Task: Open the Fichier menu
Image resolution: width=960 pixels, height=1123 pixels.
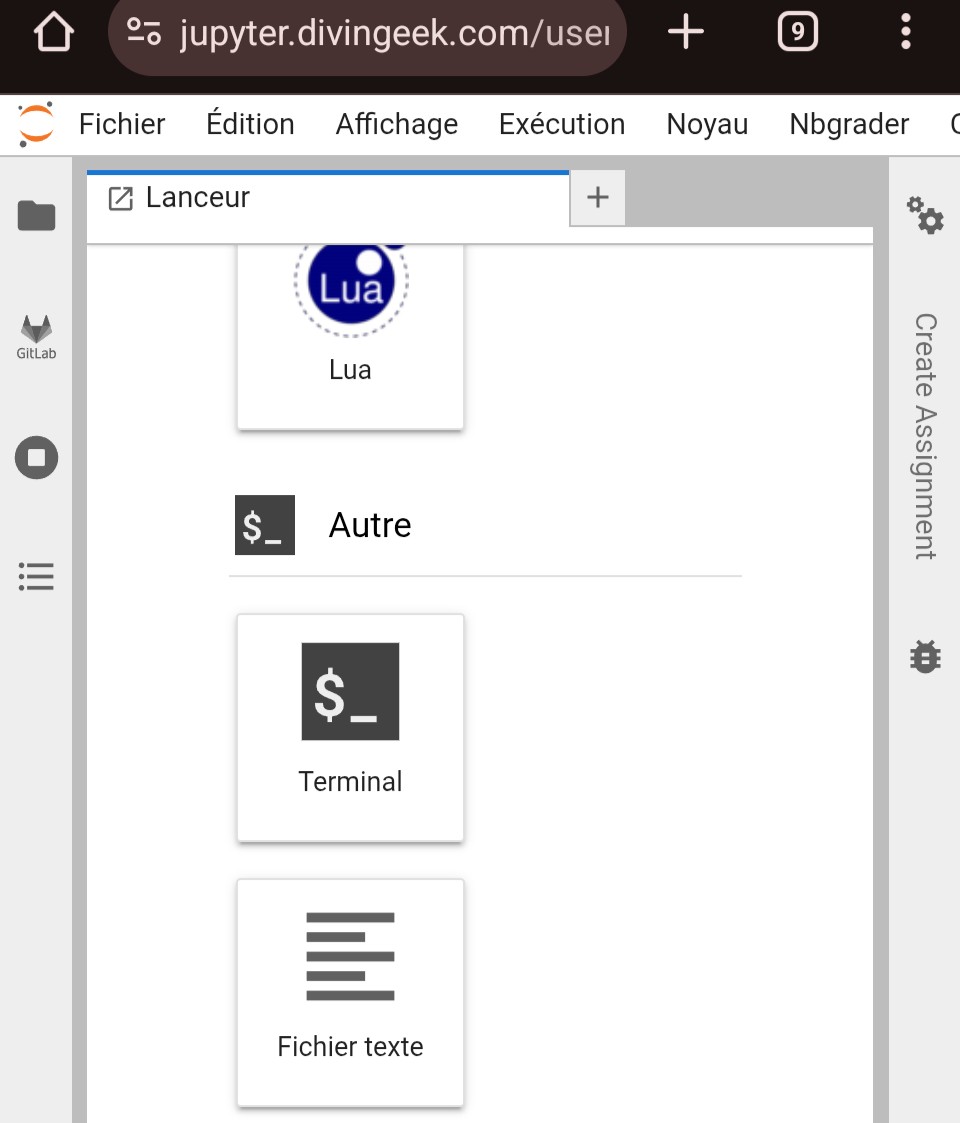Action: click(x=122, y=124)
